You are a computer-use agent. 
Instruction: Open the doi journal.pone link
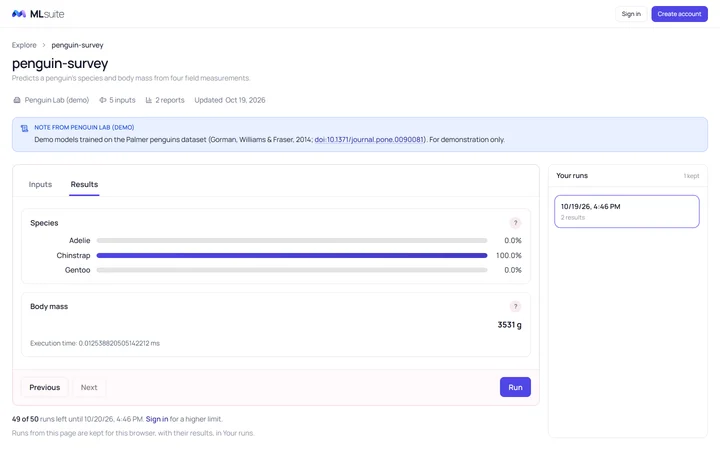370,140
